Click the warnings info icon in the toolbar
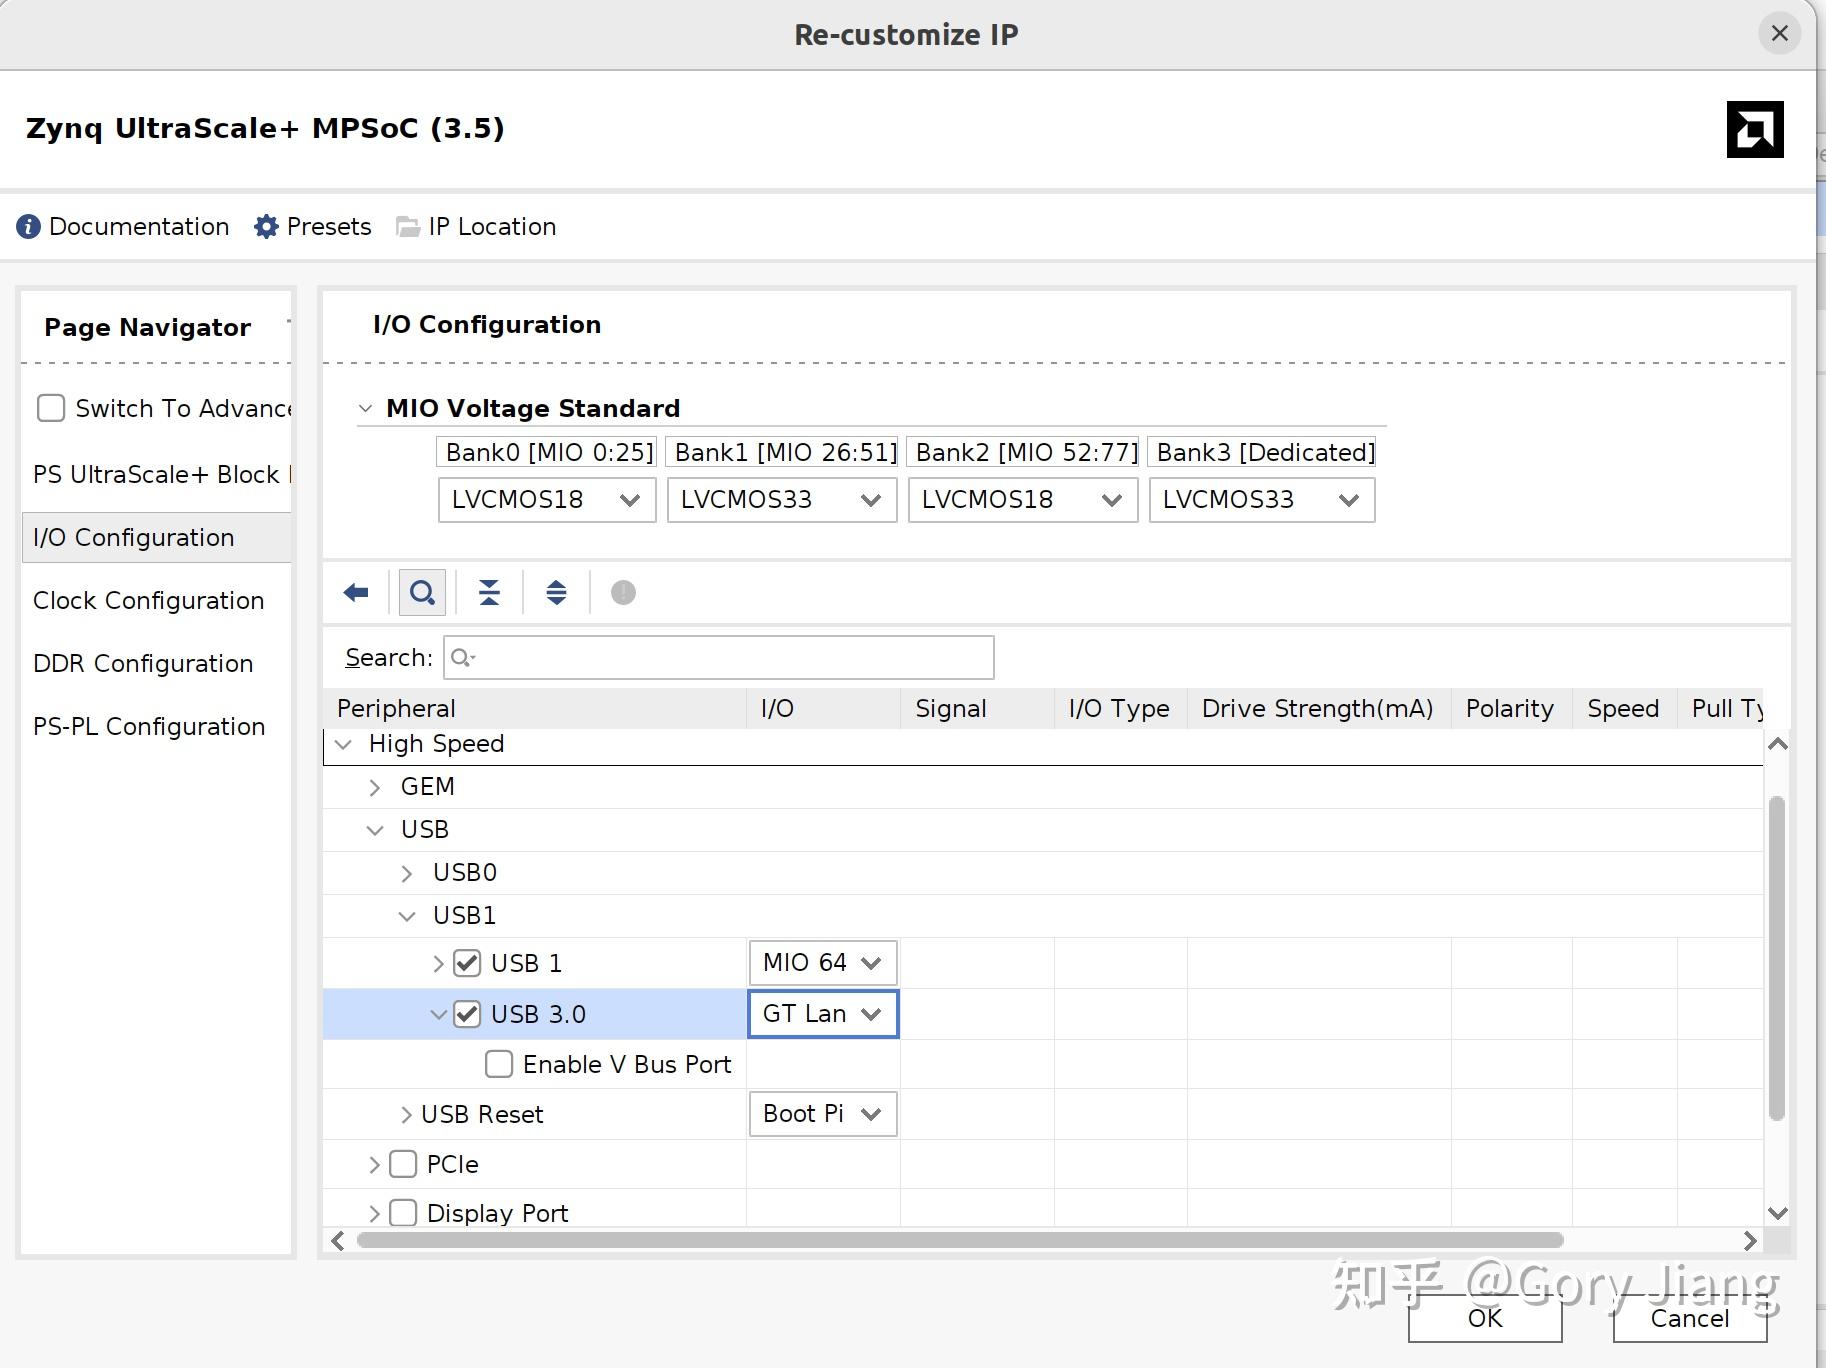 tap(622, 592)
